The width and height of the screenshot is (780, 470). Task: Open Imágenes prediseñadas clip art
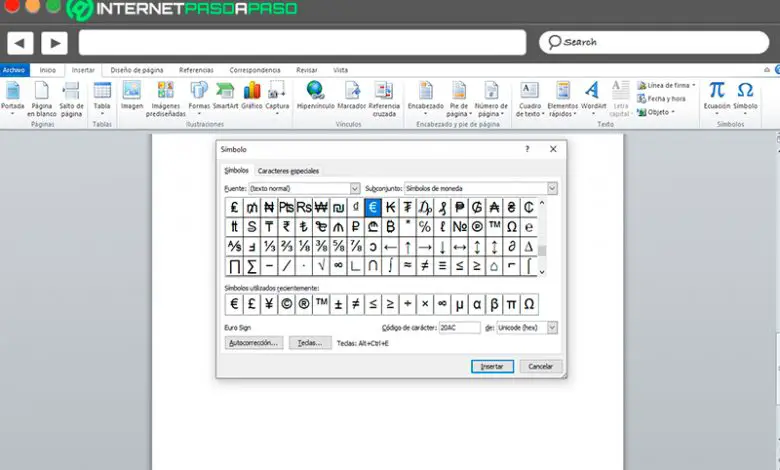[166, 99]
